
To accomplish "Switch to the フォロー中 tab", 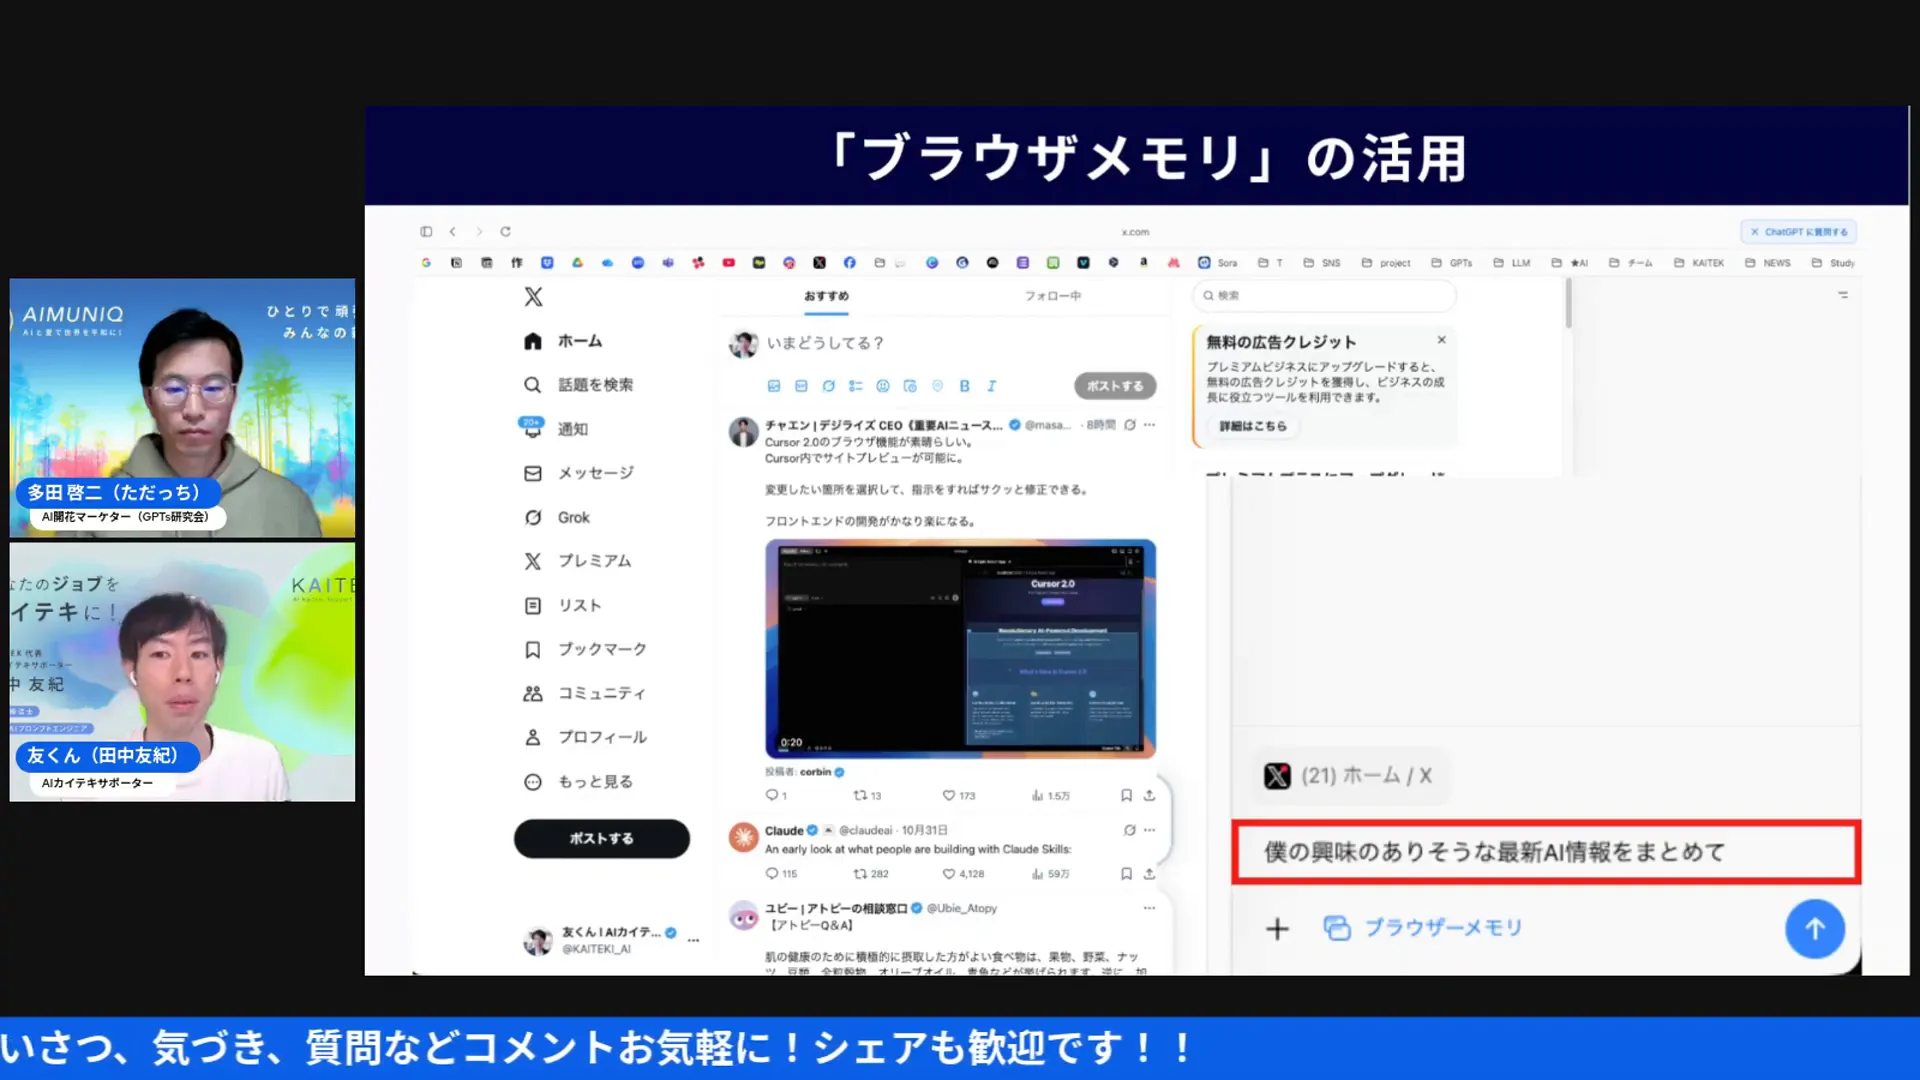I will tap(1051, 296).
